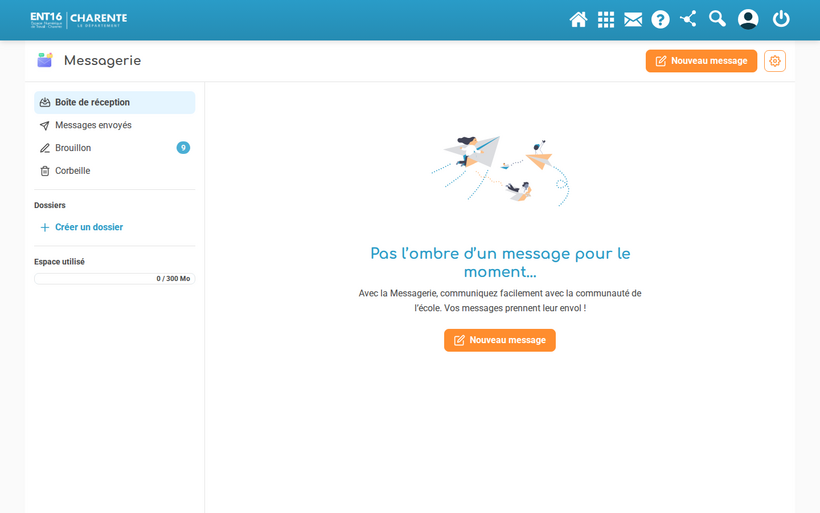This screenshot has width=820, height=513.
Task: Open the Corbeille folder
Action: tap(115, 171)
